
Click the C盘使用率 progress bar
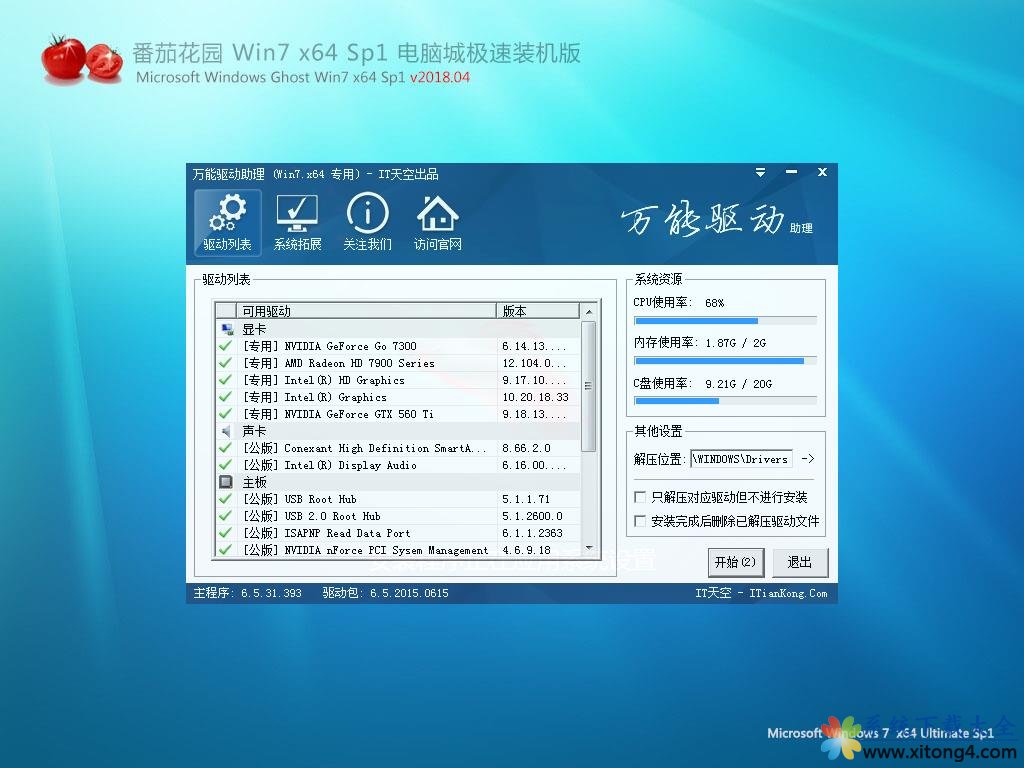725,401
